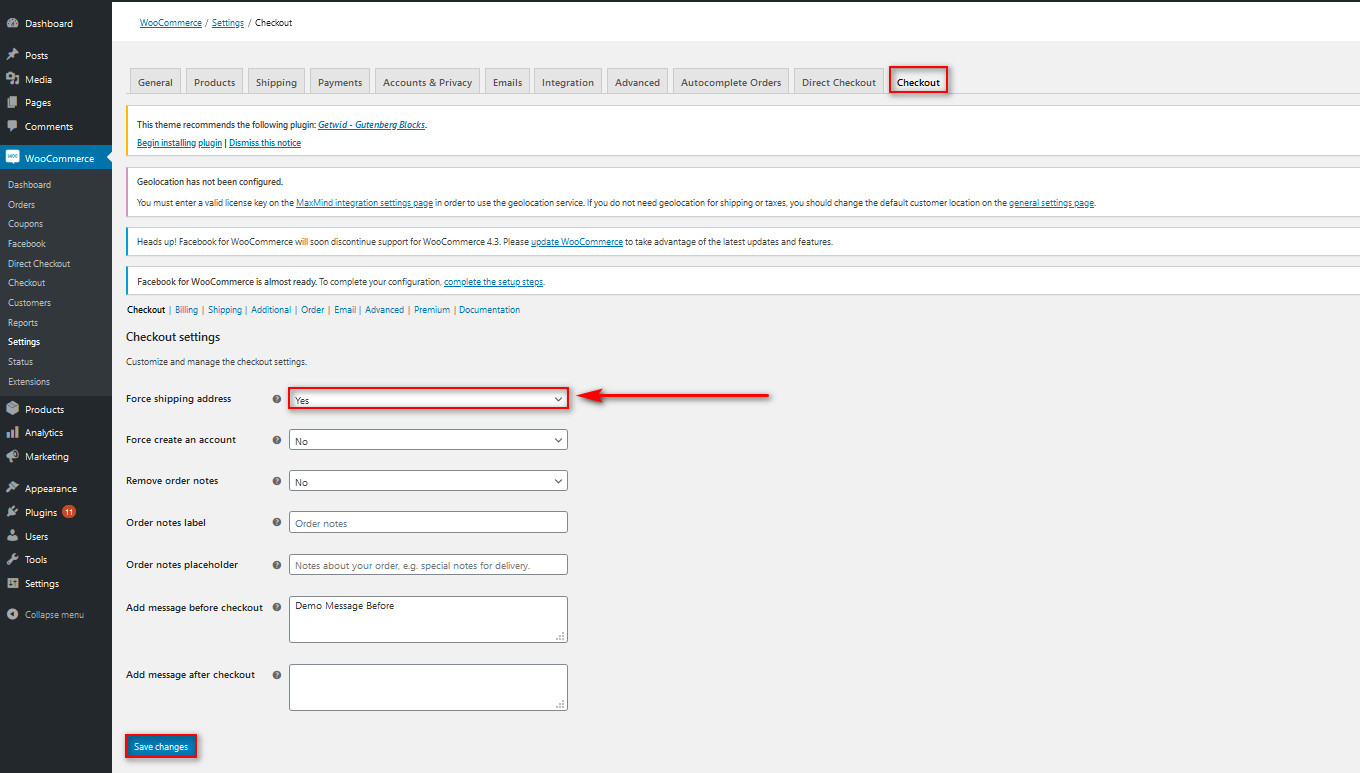This screenshot has width=1360, height=773.
Task: Open the Payments tab
Action: [340, 81]
